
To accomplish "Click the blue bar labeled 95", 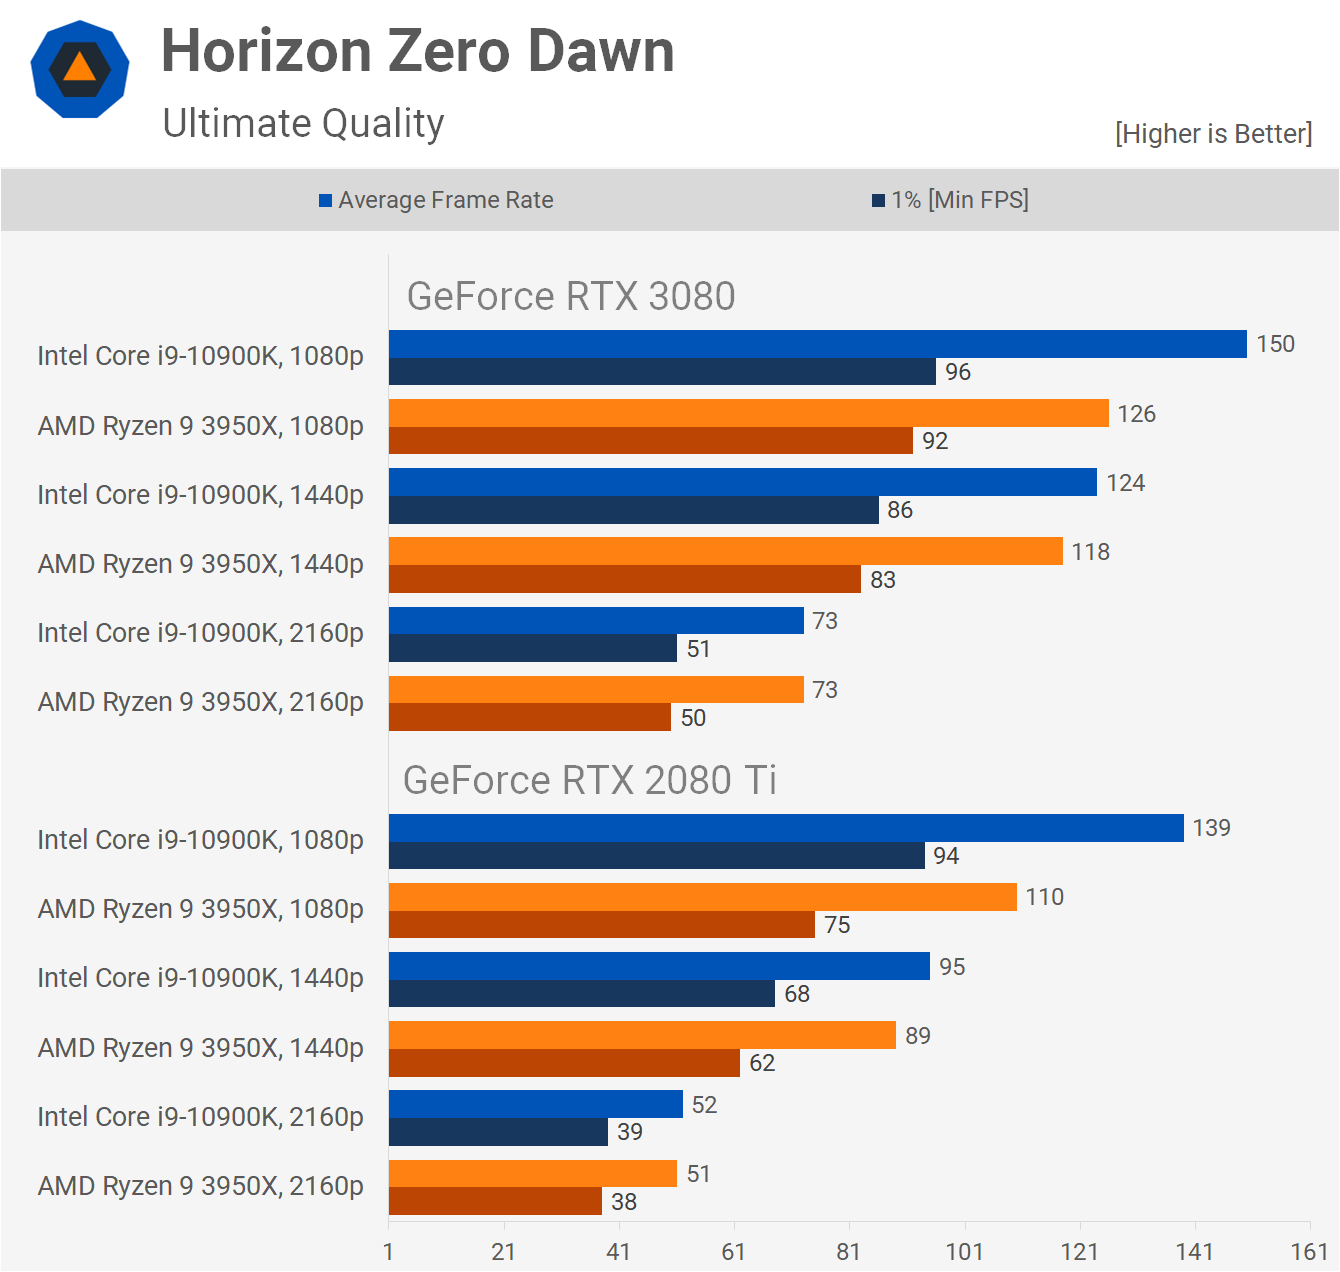I will coord(659,966).
